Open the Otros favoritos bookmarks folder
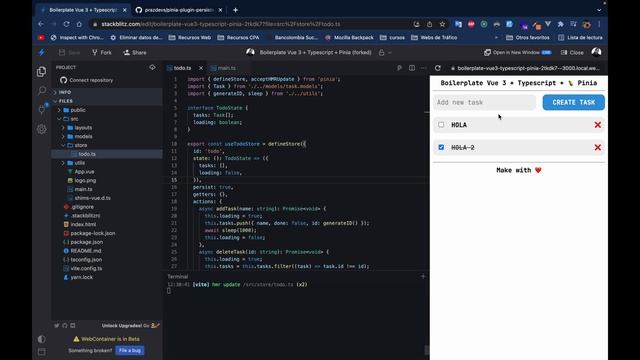The image size is (640, 360). (528, 38)
